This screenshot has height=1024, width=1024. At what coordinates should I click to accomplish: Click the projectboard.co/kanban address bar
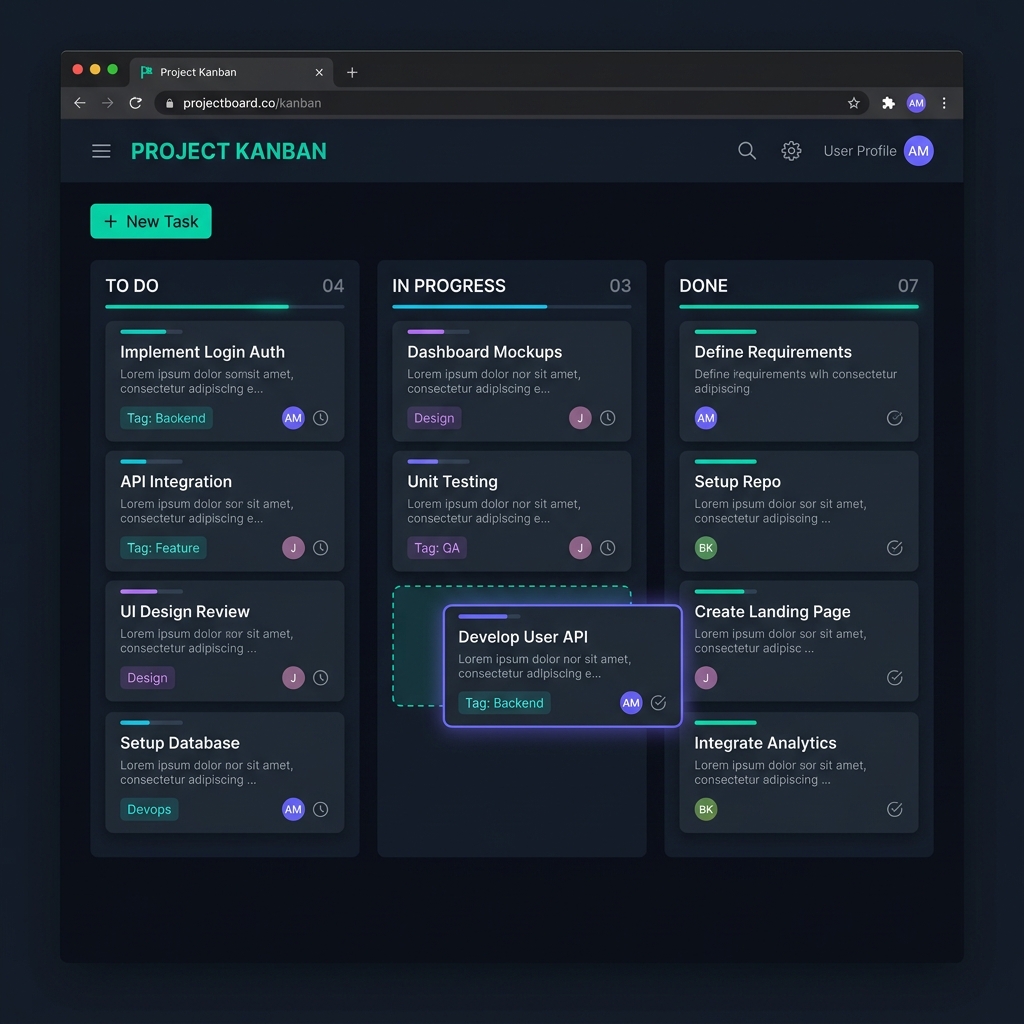coord(512,103)
